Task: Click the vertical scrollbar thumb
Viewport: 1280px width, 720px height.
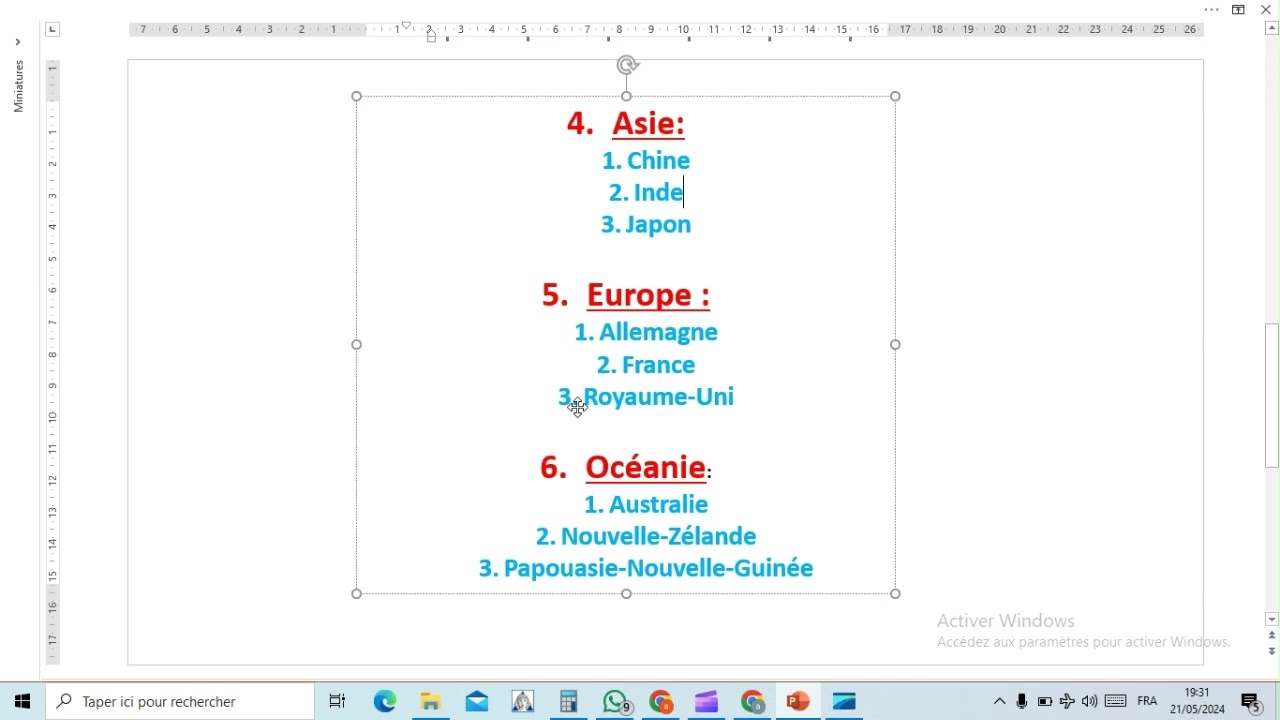Action: 1272,395
